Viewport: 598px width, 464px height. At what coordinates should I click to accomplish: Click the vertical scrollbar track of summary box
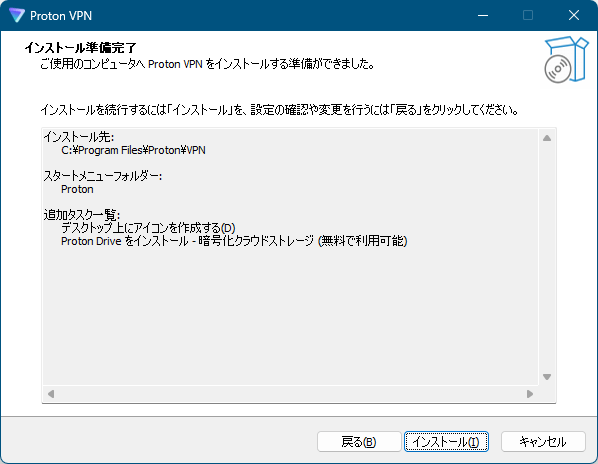point(547,257)
